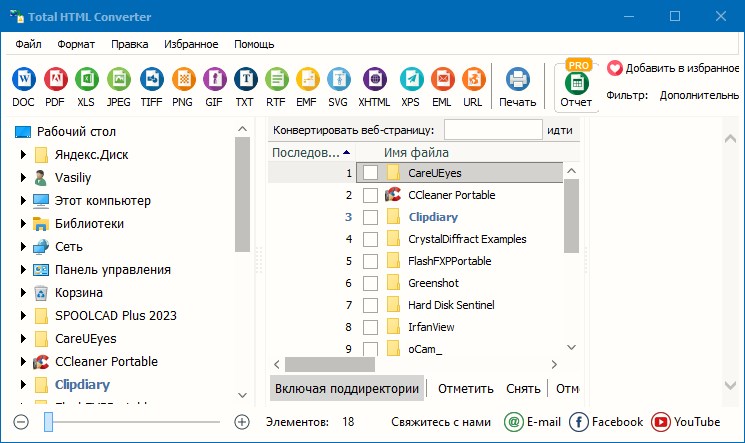
Task: Check the CareUEyes checkbox in file list
Action: pos(370,173)
